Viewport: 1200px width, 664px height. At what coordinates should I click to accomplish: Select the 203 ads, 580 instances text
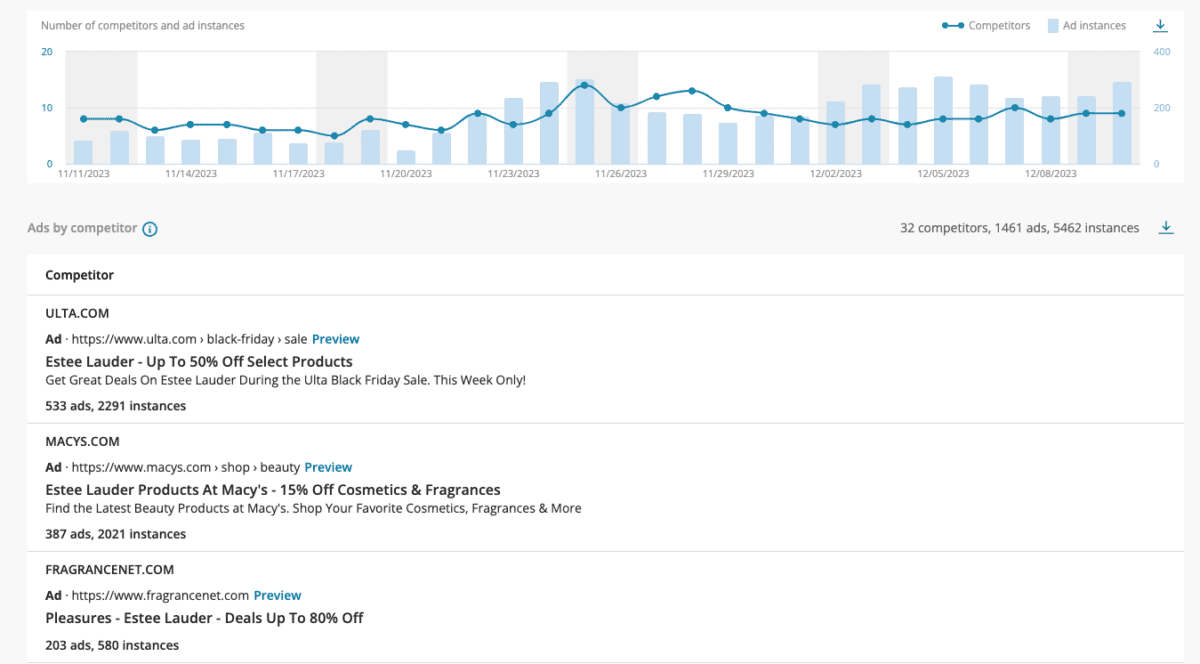pyautogui.click(x=112, y=645)
